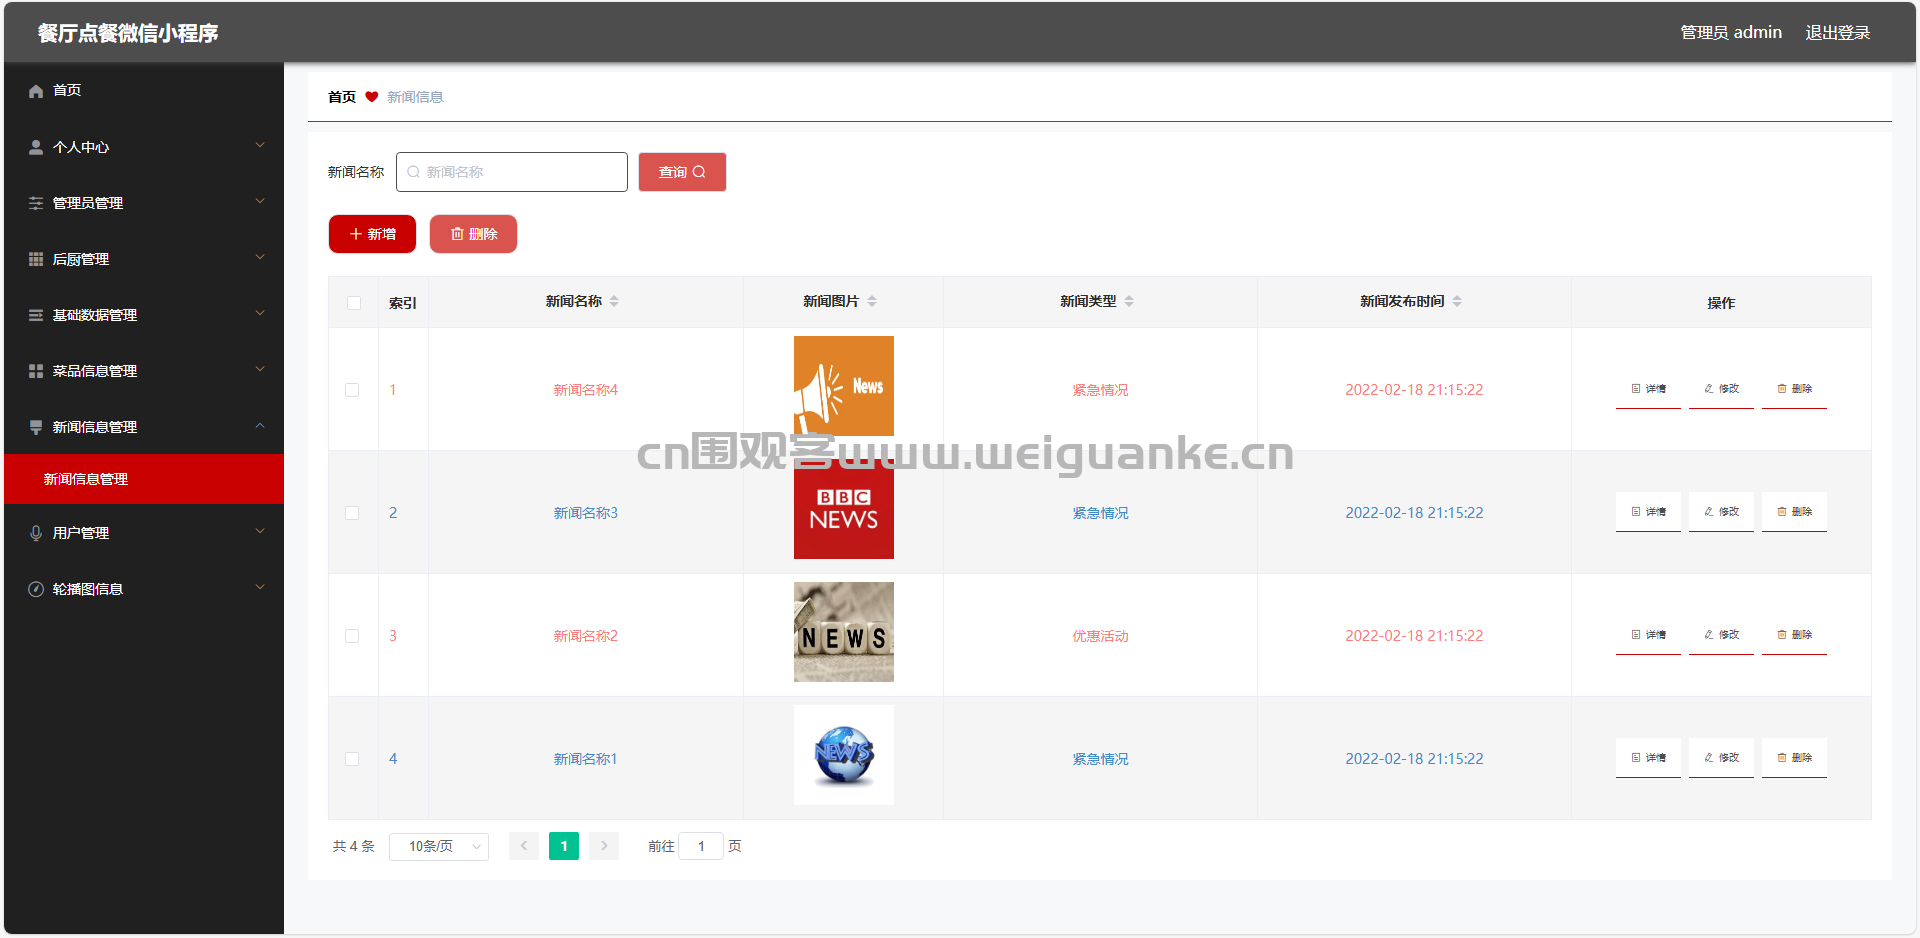
Task: Click 删除 for 新闻名称4
Action: tap(1794, 389)
